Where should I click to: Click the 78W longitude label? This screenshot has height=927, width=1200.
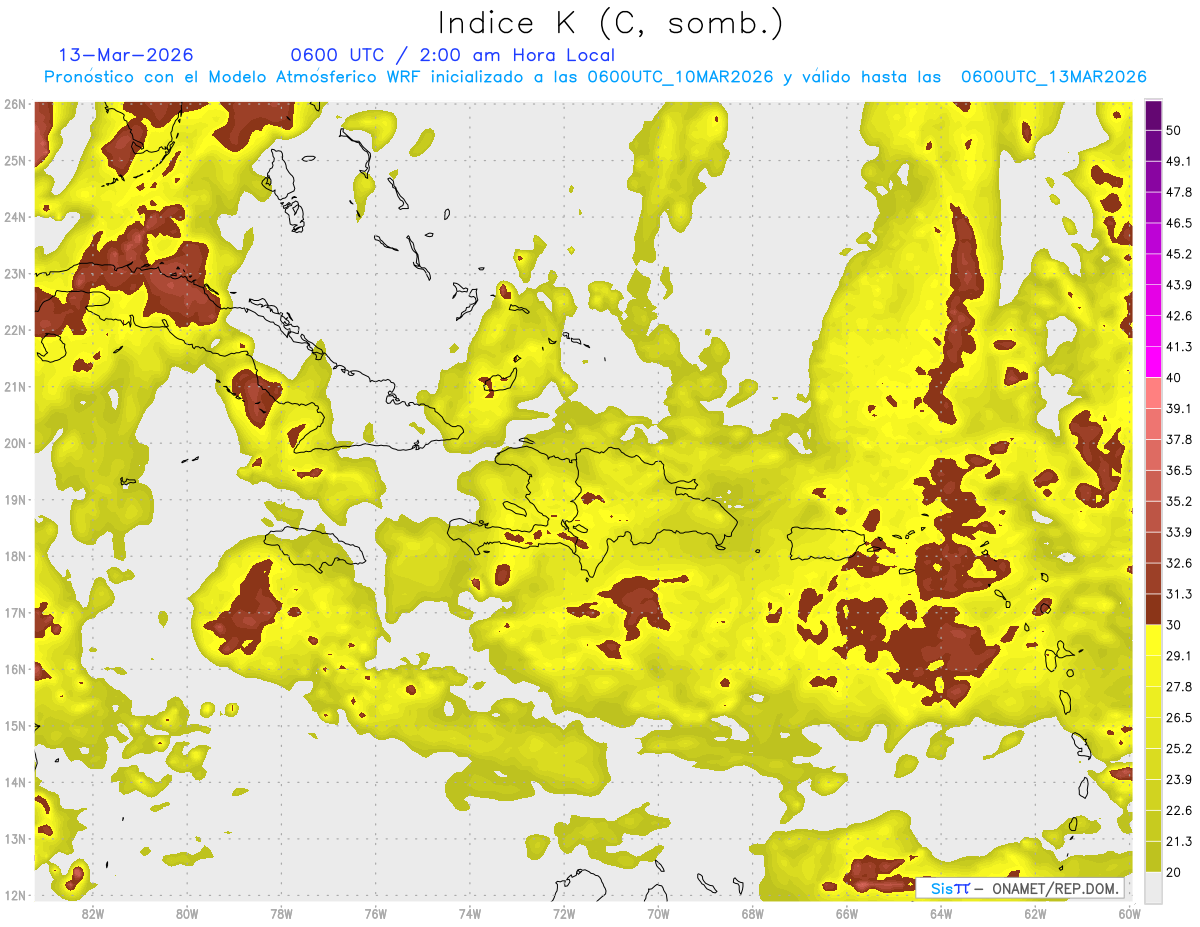tap(281, 913)
